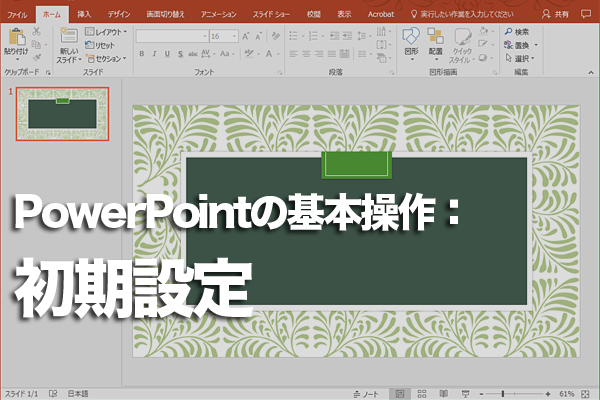Toggle Italic formatting button
The image size is (600, 400).
click(x=154, y=54)
